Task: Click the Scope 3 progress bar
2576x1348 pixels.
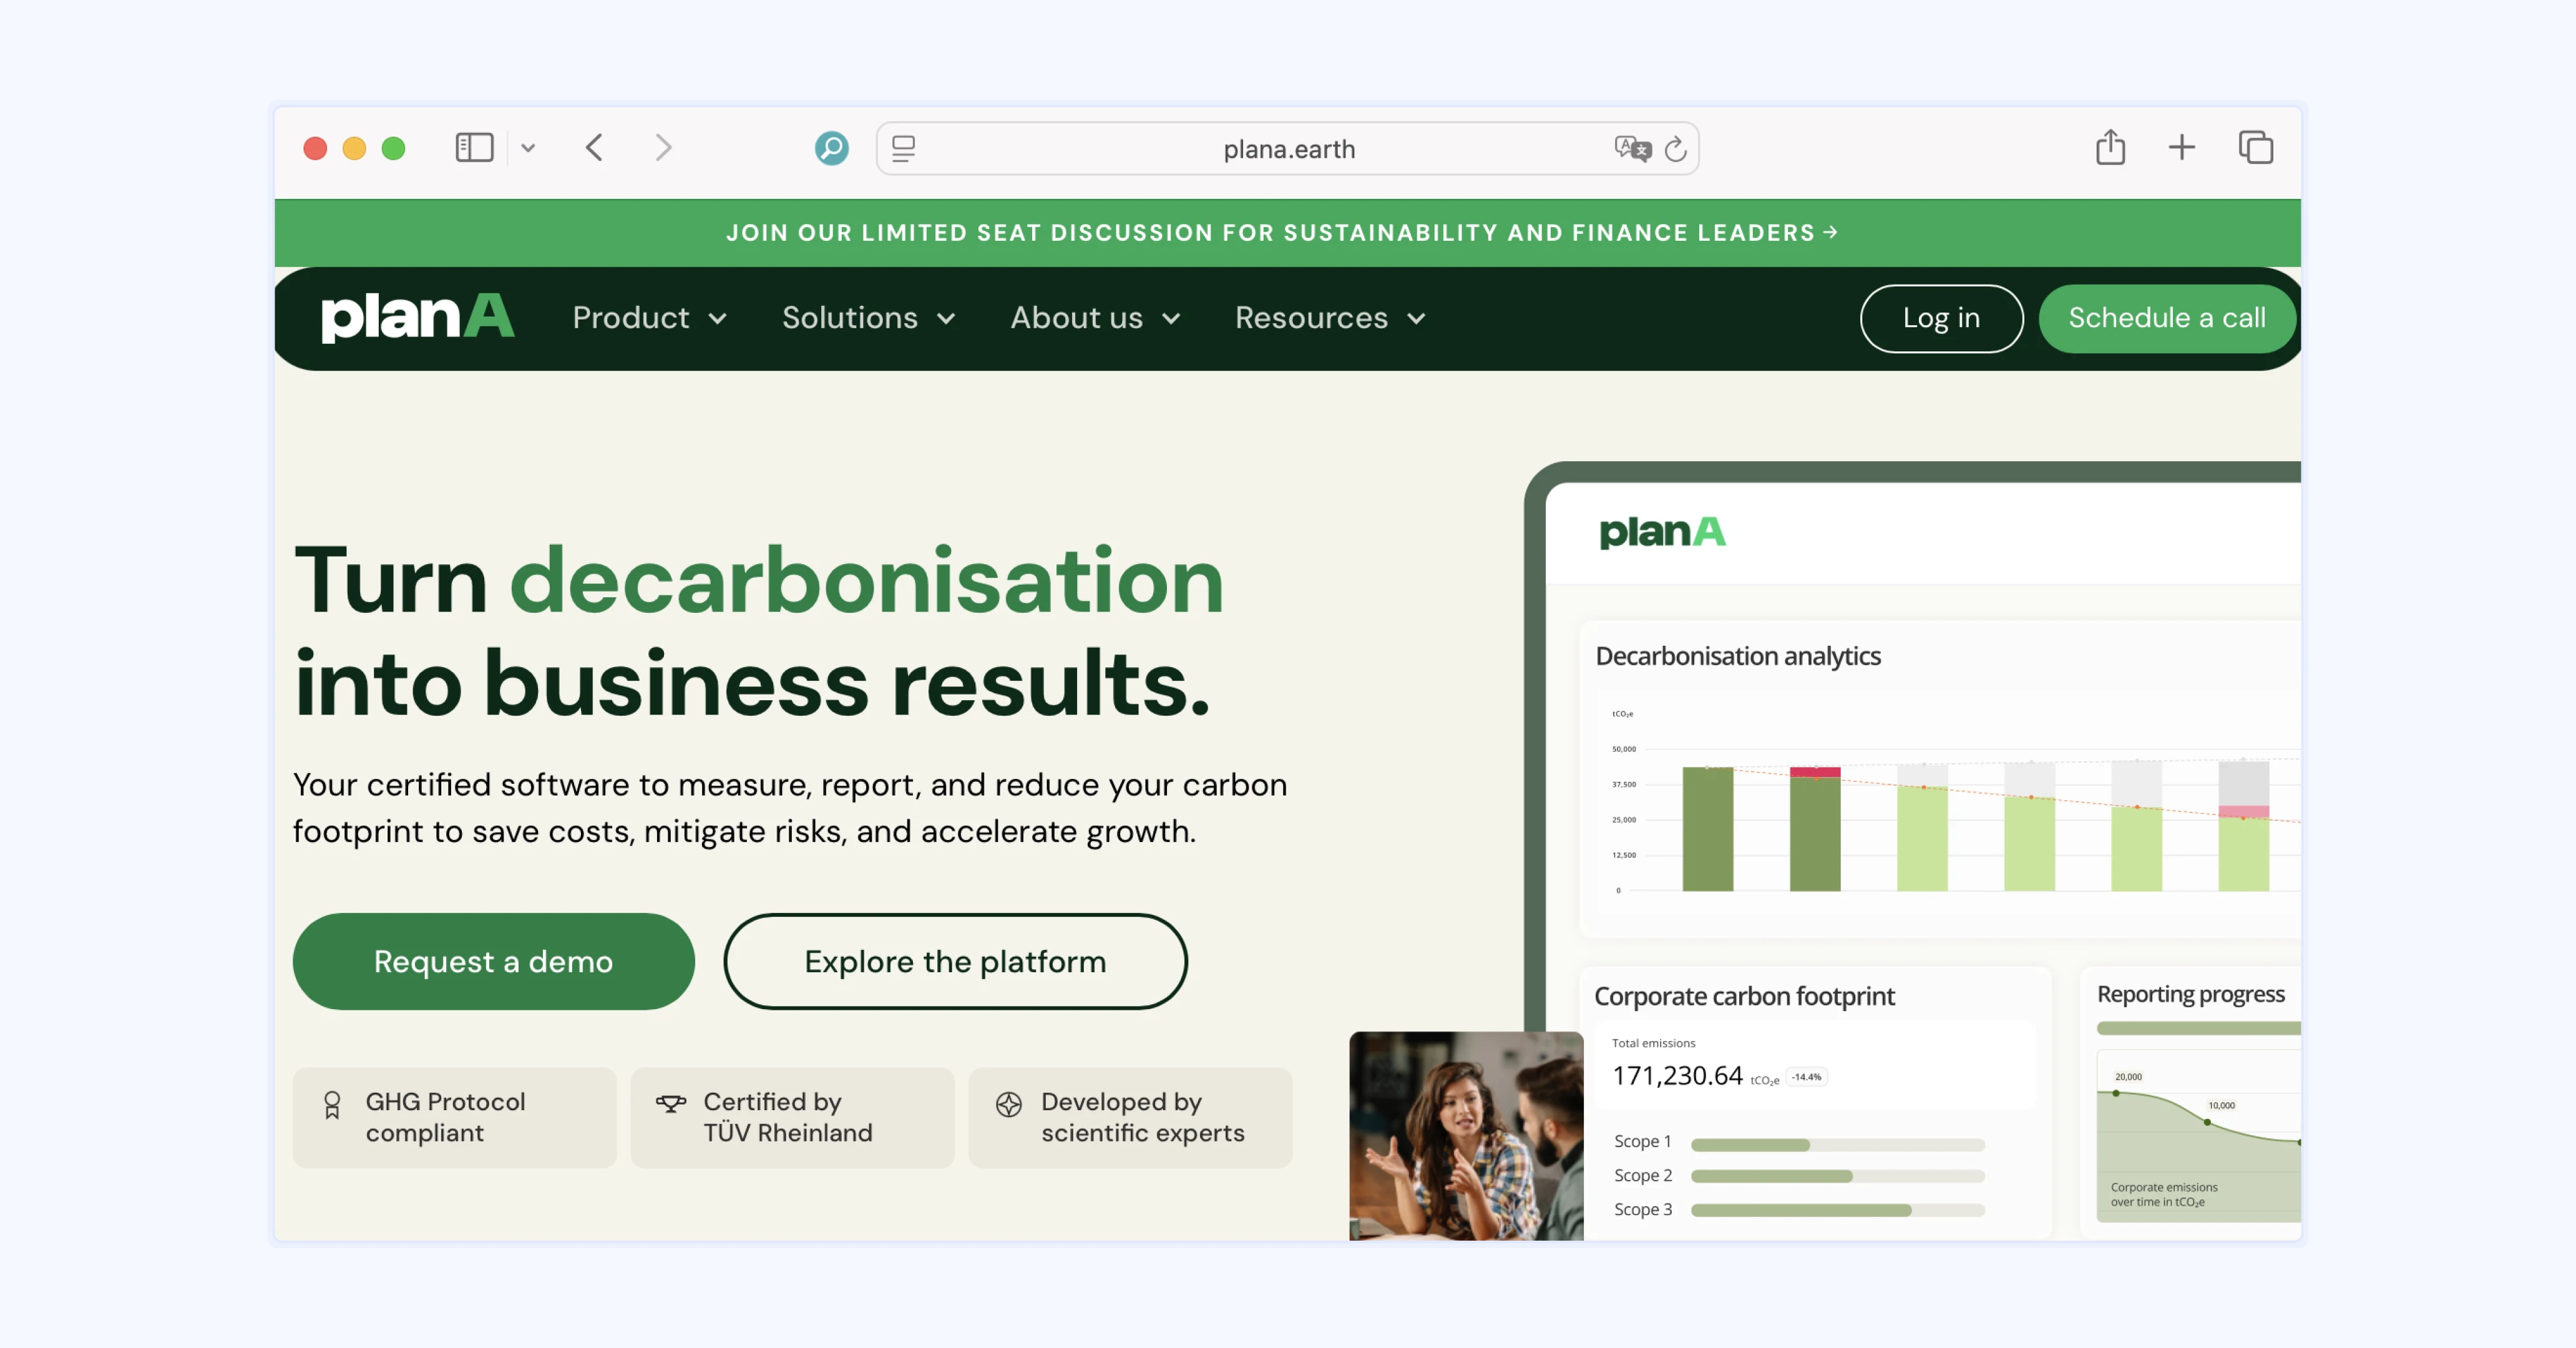Action: click(1837, 1210)
